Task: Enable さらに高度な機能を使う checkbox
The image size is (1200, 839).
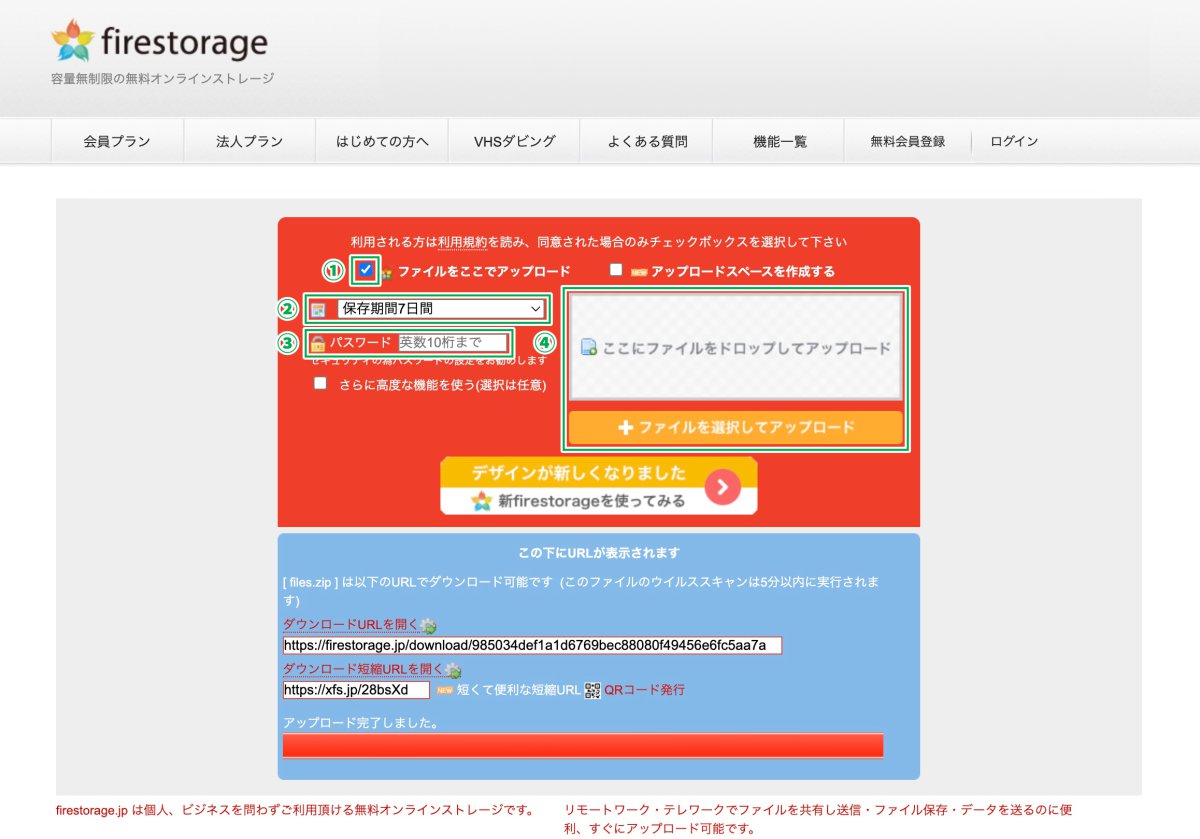Action: [320, 383]
